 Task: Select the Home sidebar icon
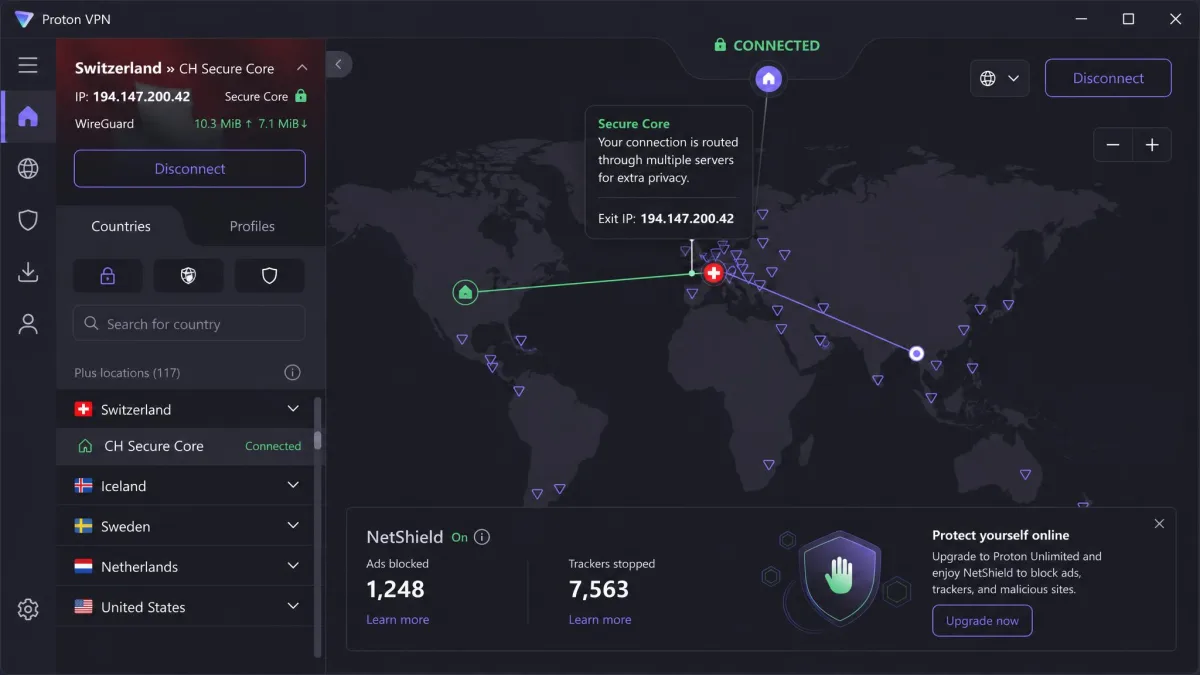pyautogui.click(x=28, y=117)
